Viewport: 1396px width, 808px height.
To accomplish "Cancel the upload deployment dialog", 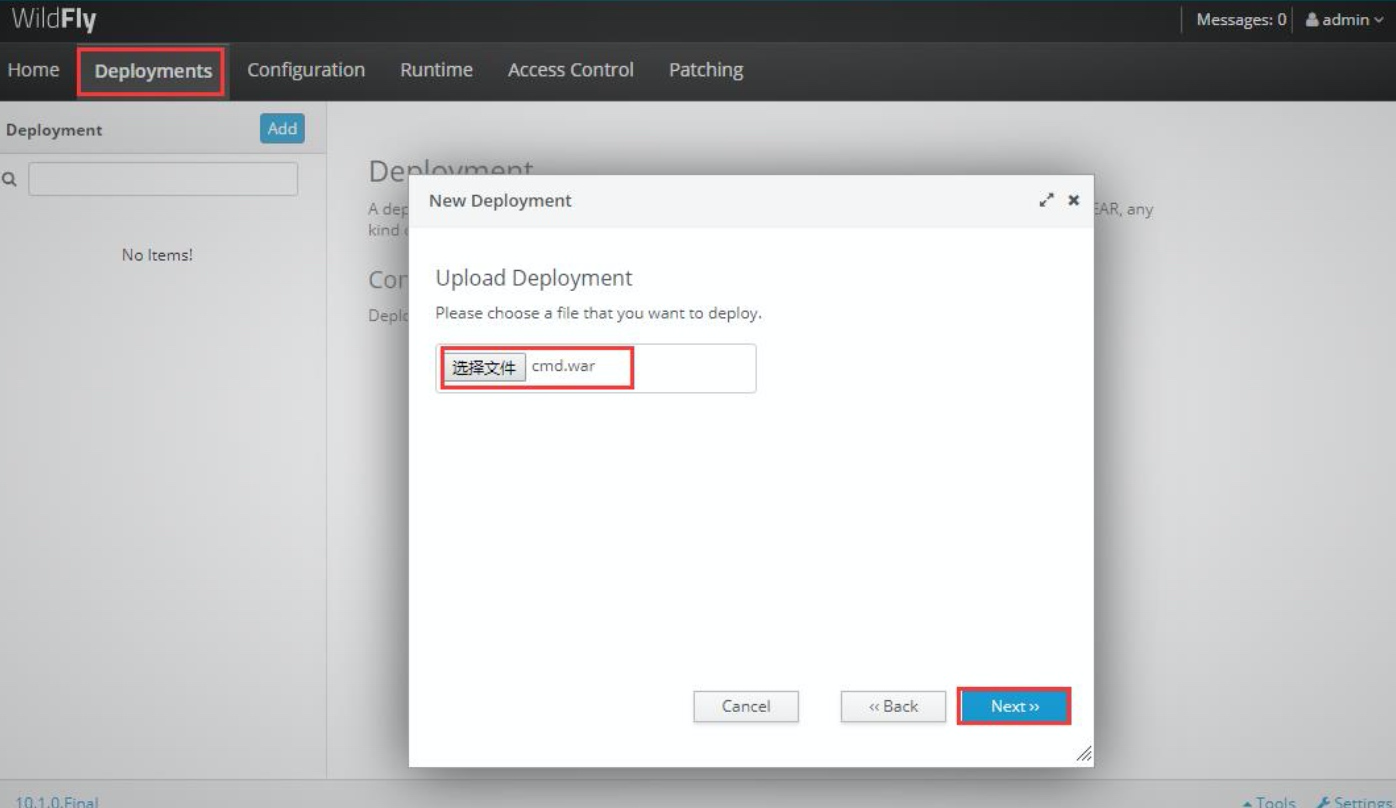I will [x=746, y=706].
